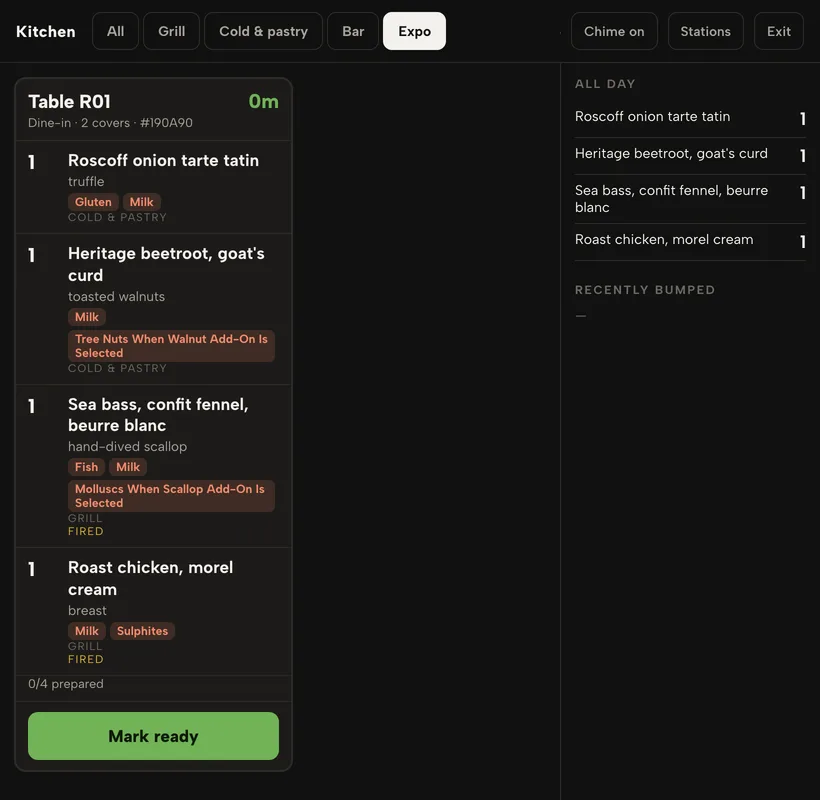Click the Milk tag beside Fish
The width and height of the screenshot is (820, 800).
pos(128,467)
